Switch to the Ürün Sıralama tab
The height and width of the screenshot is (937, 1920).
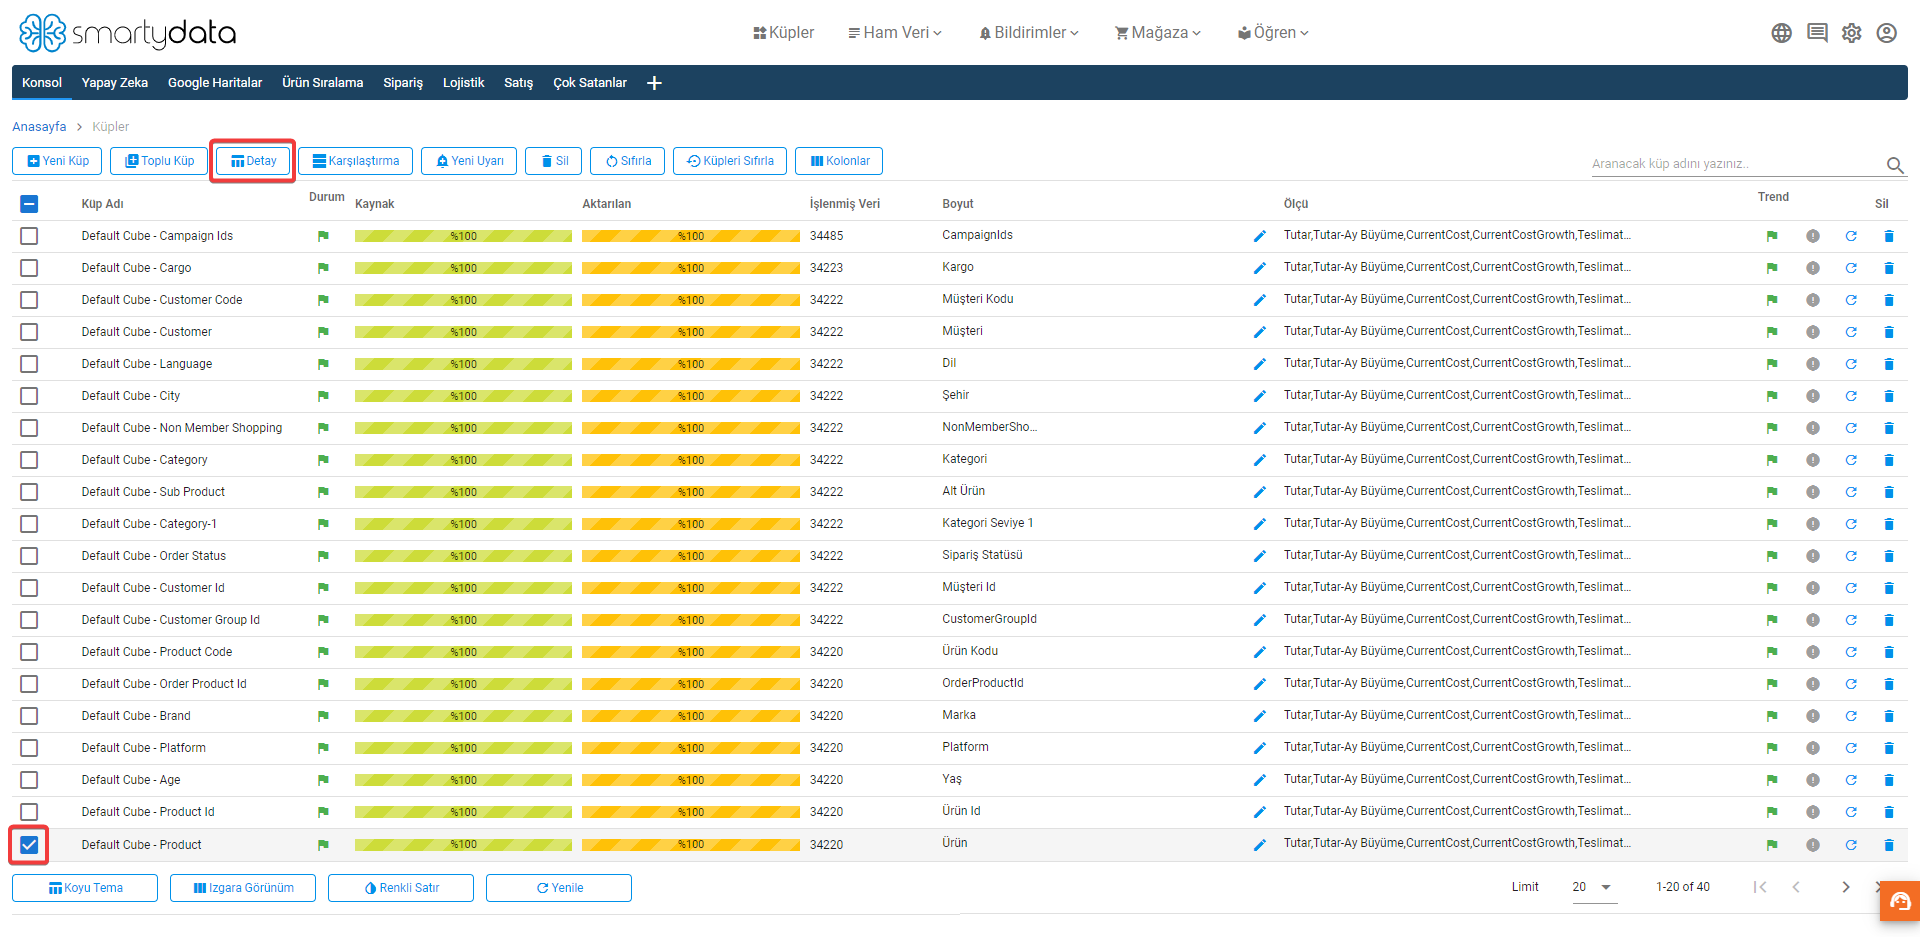(322, 83)
